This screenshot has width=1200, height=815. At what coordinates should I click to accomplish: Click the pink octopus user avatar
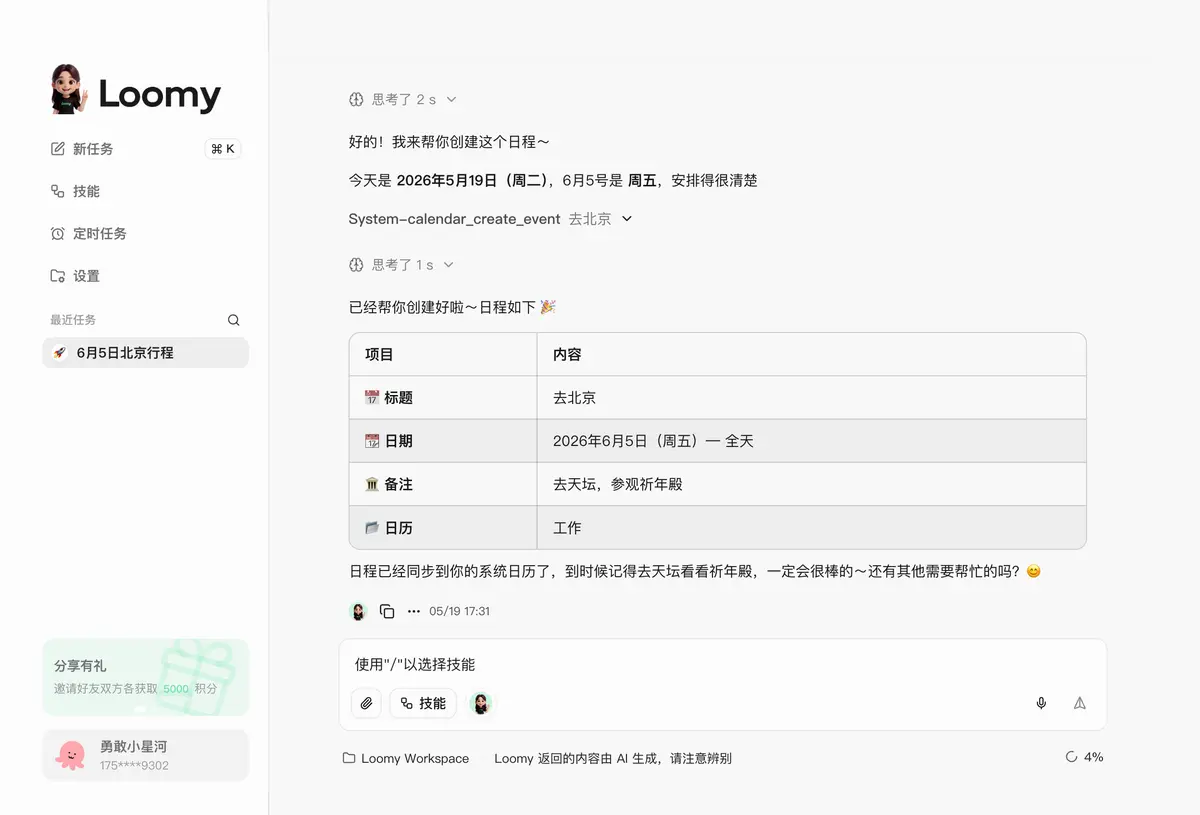click(71, 755)
